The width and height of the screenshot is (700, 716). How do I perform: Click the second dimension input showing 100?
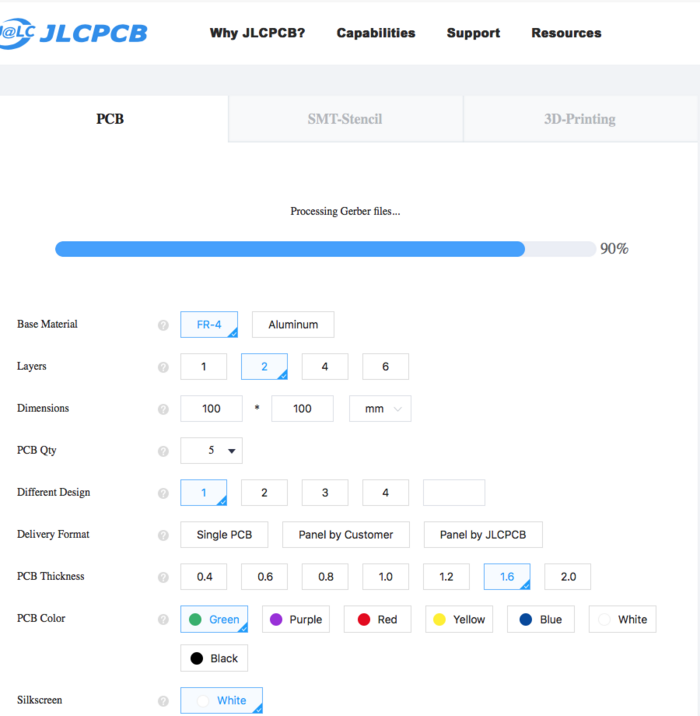pyautogui.click(x=302, y=408)
